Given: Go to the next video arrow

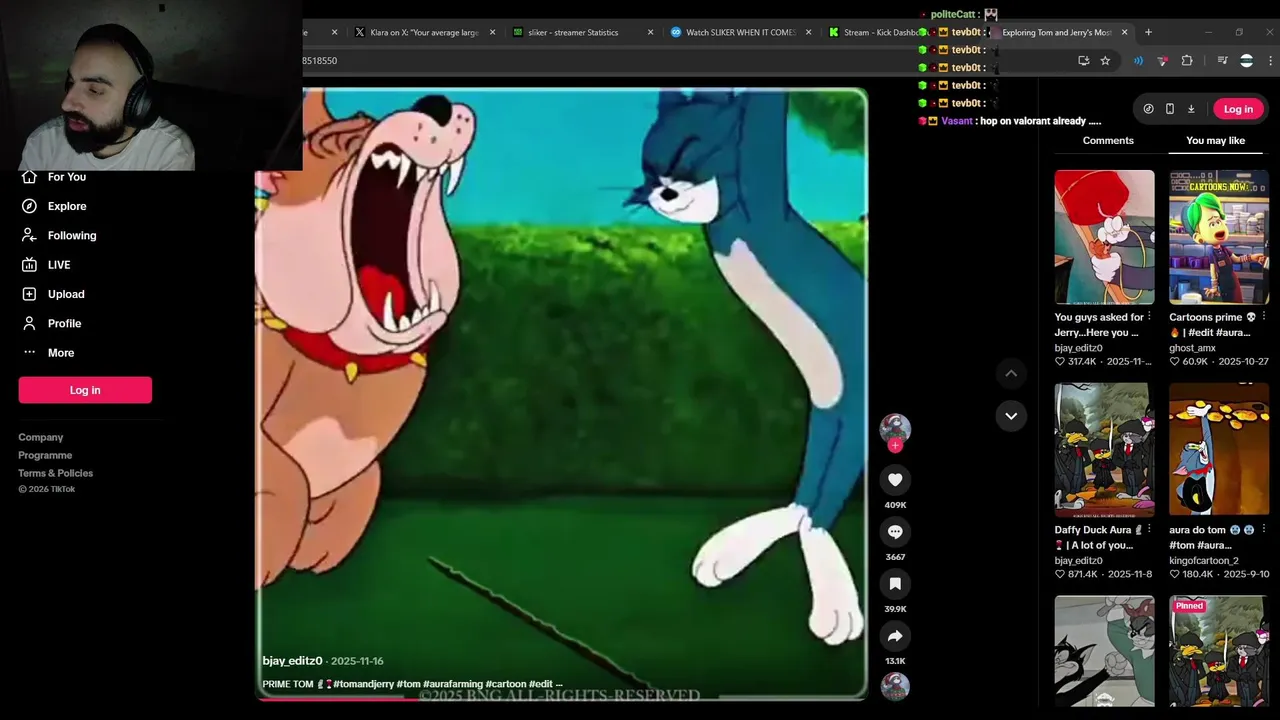Looking at the screenshot, I should 1011,416.
